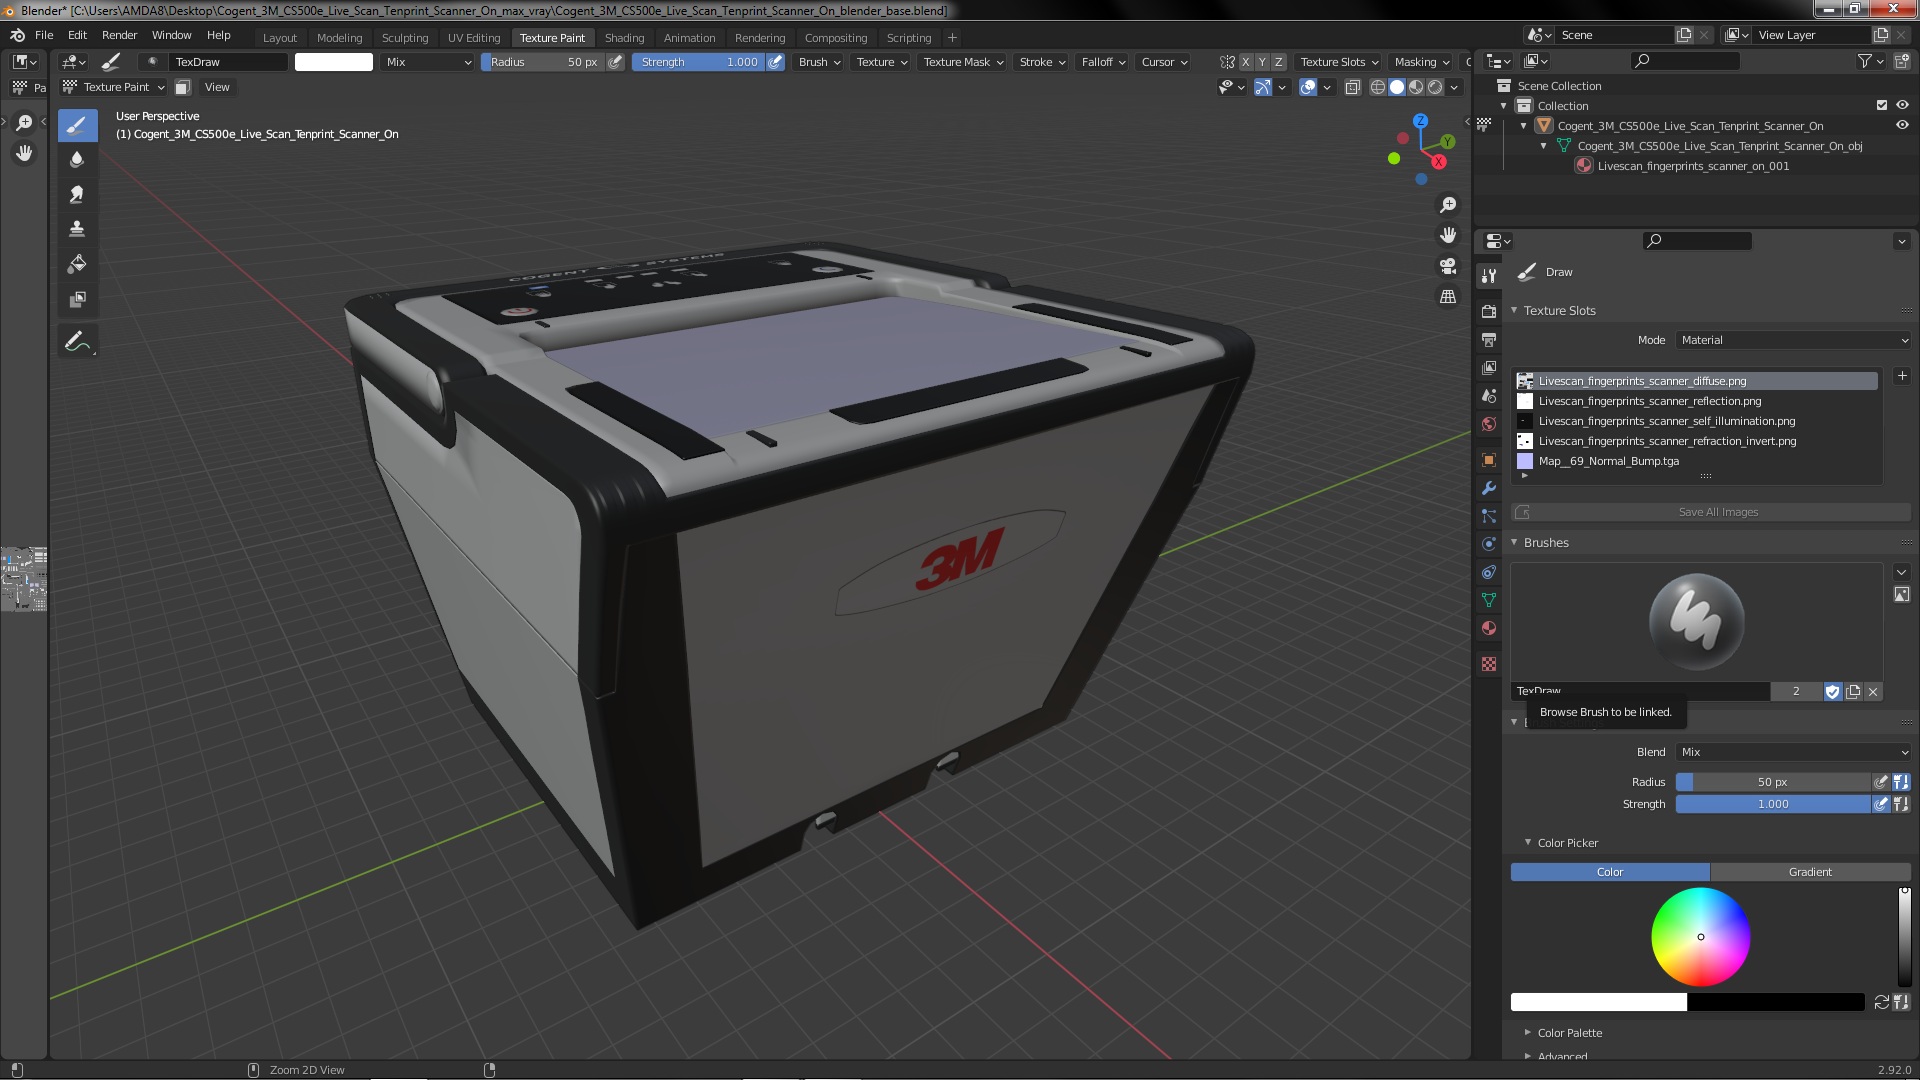This screenshot has height=1080, width=1920.
Task: Open Active Tool properties tab
Action: click(1489, 276)
